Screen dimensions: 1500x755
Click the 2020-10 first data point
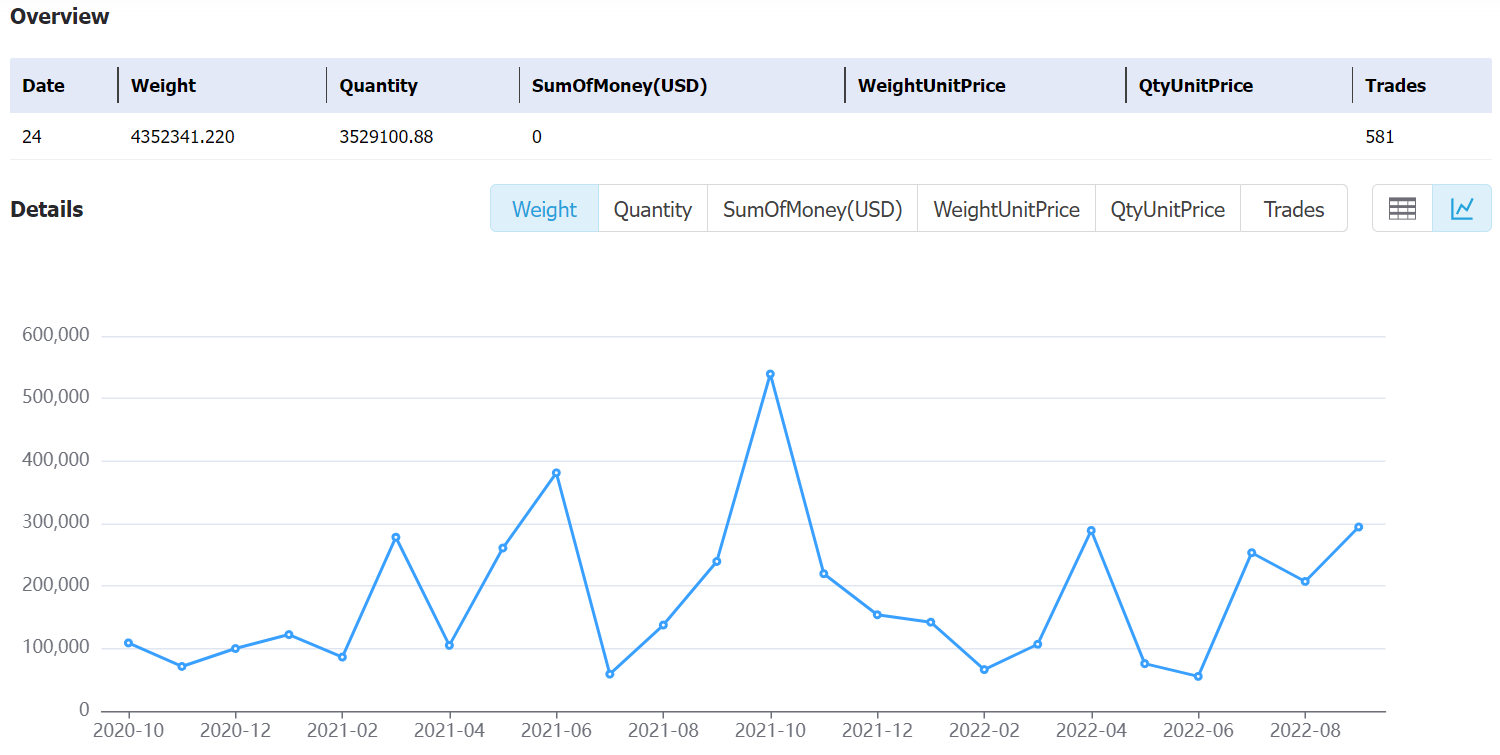(128, 643)
